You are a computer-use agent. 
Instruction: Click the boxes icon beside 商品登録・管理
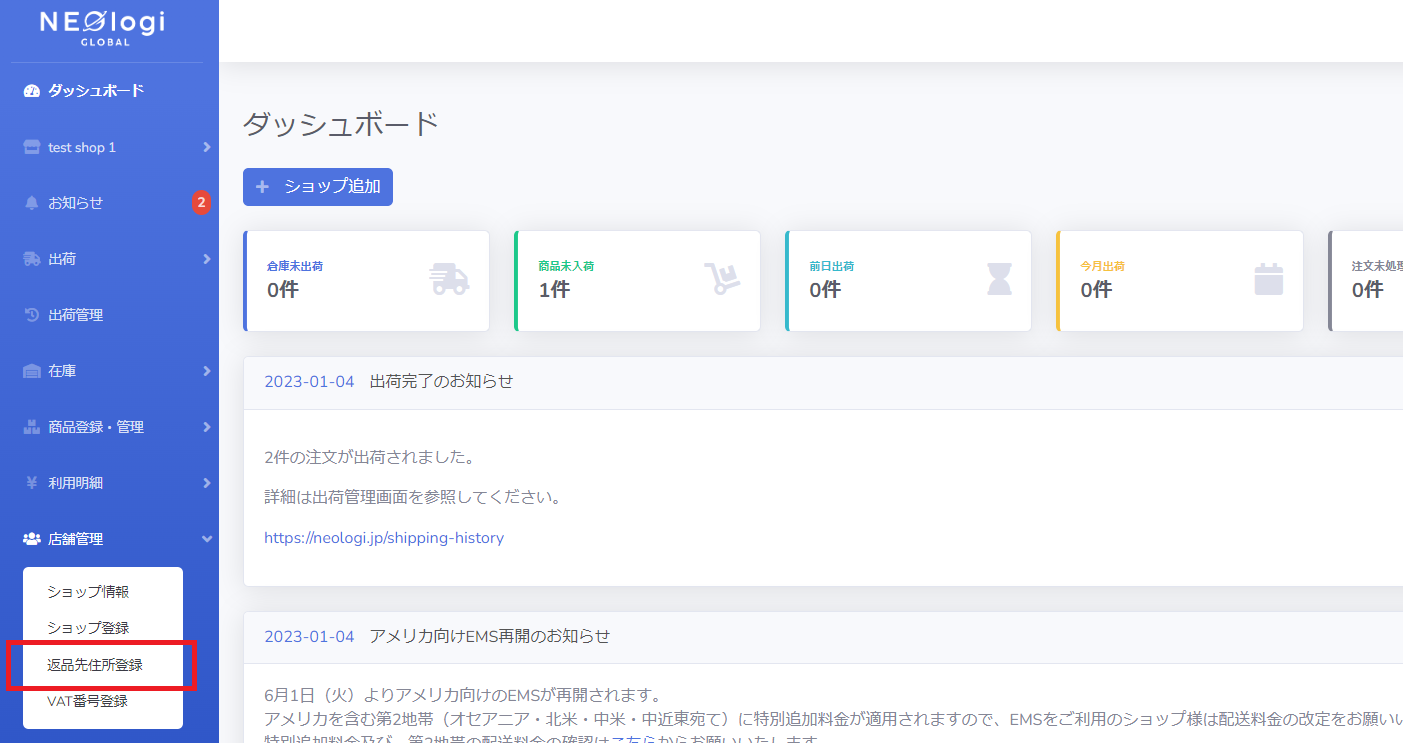point(31,427)
